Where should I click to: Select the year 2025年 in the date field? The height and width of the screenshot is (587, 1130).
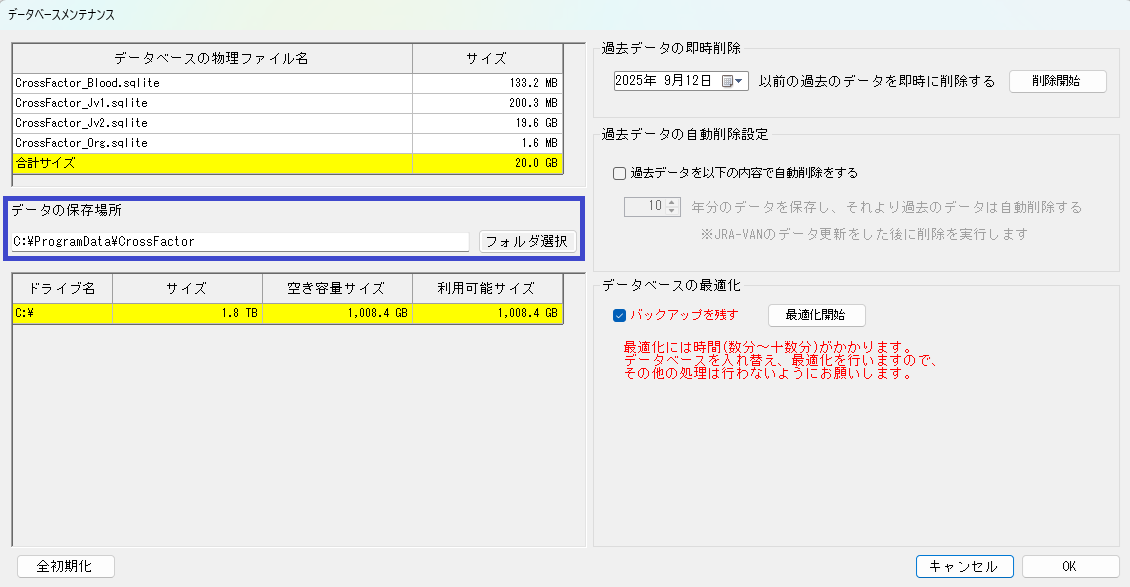[636, 82]
